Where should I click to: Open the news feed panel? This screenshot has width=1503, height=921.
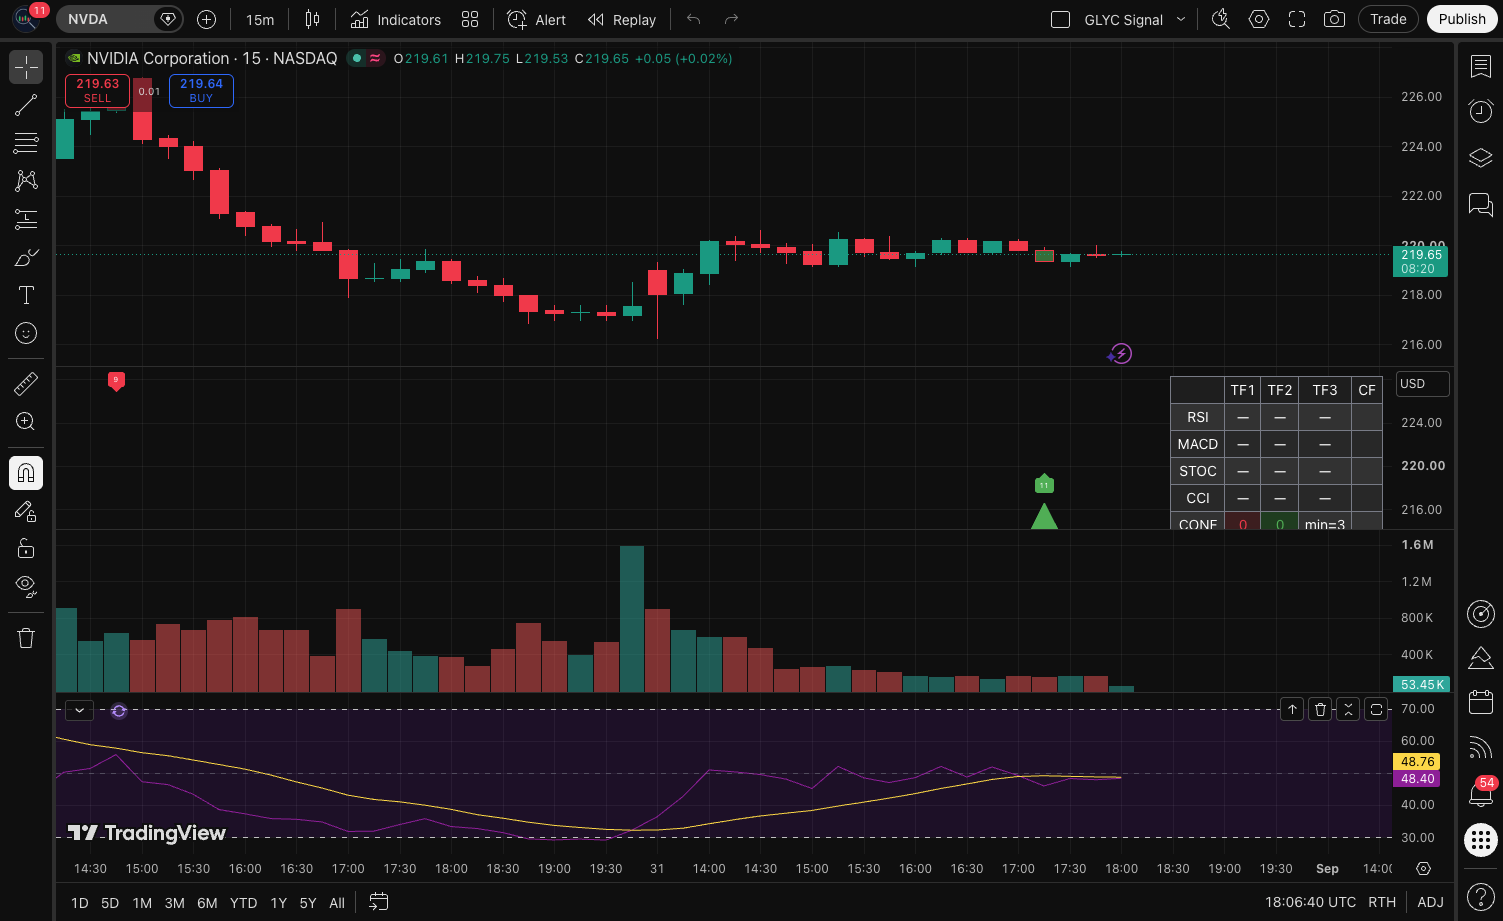(x=1480, y=747)
